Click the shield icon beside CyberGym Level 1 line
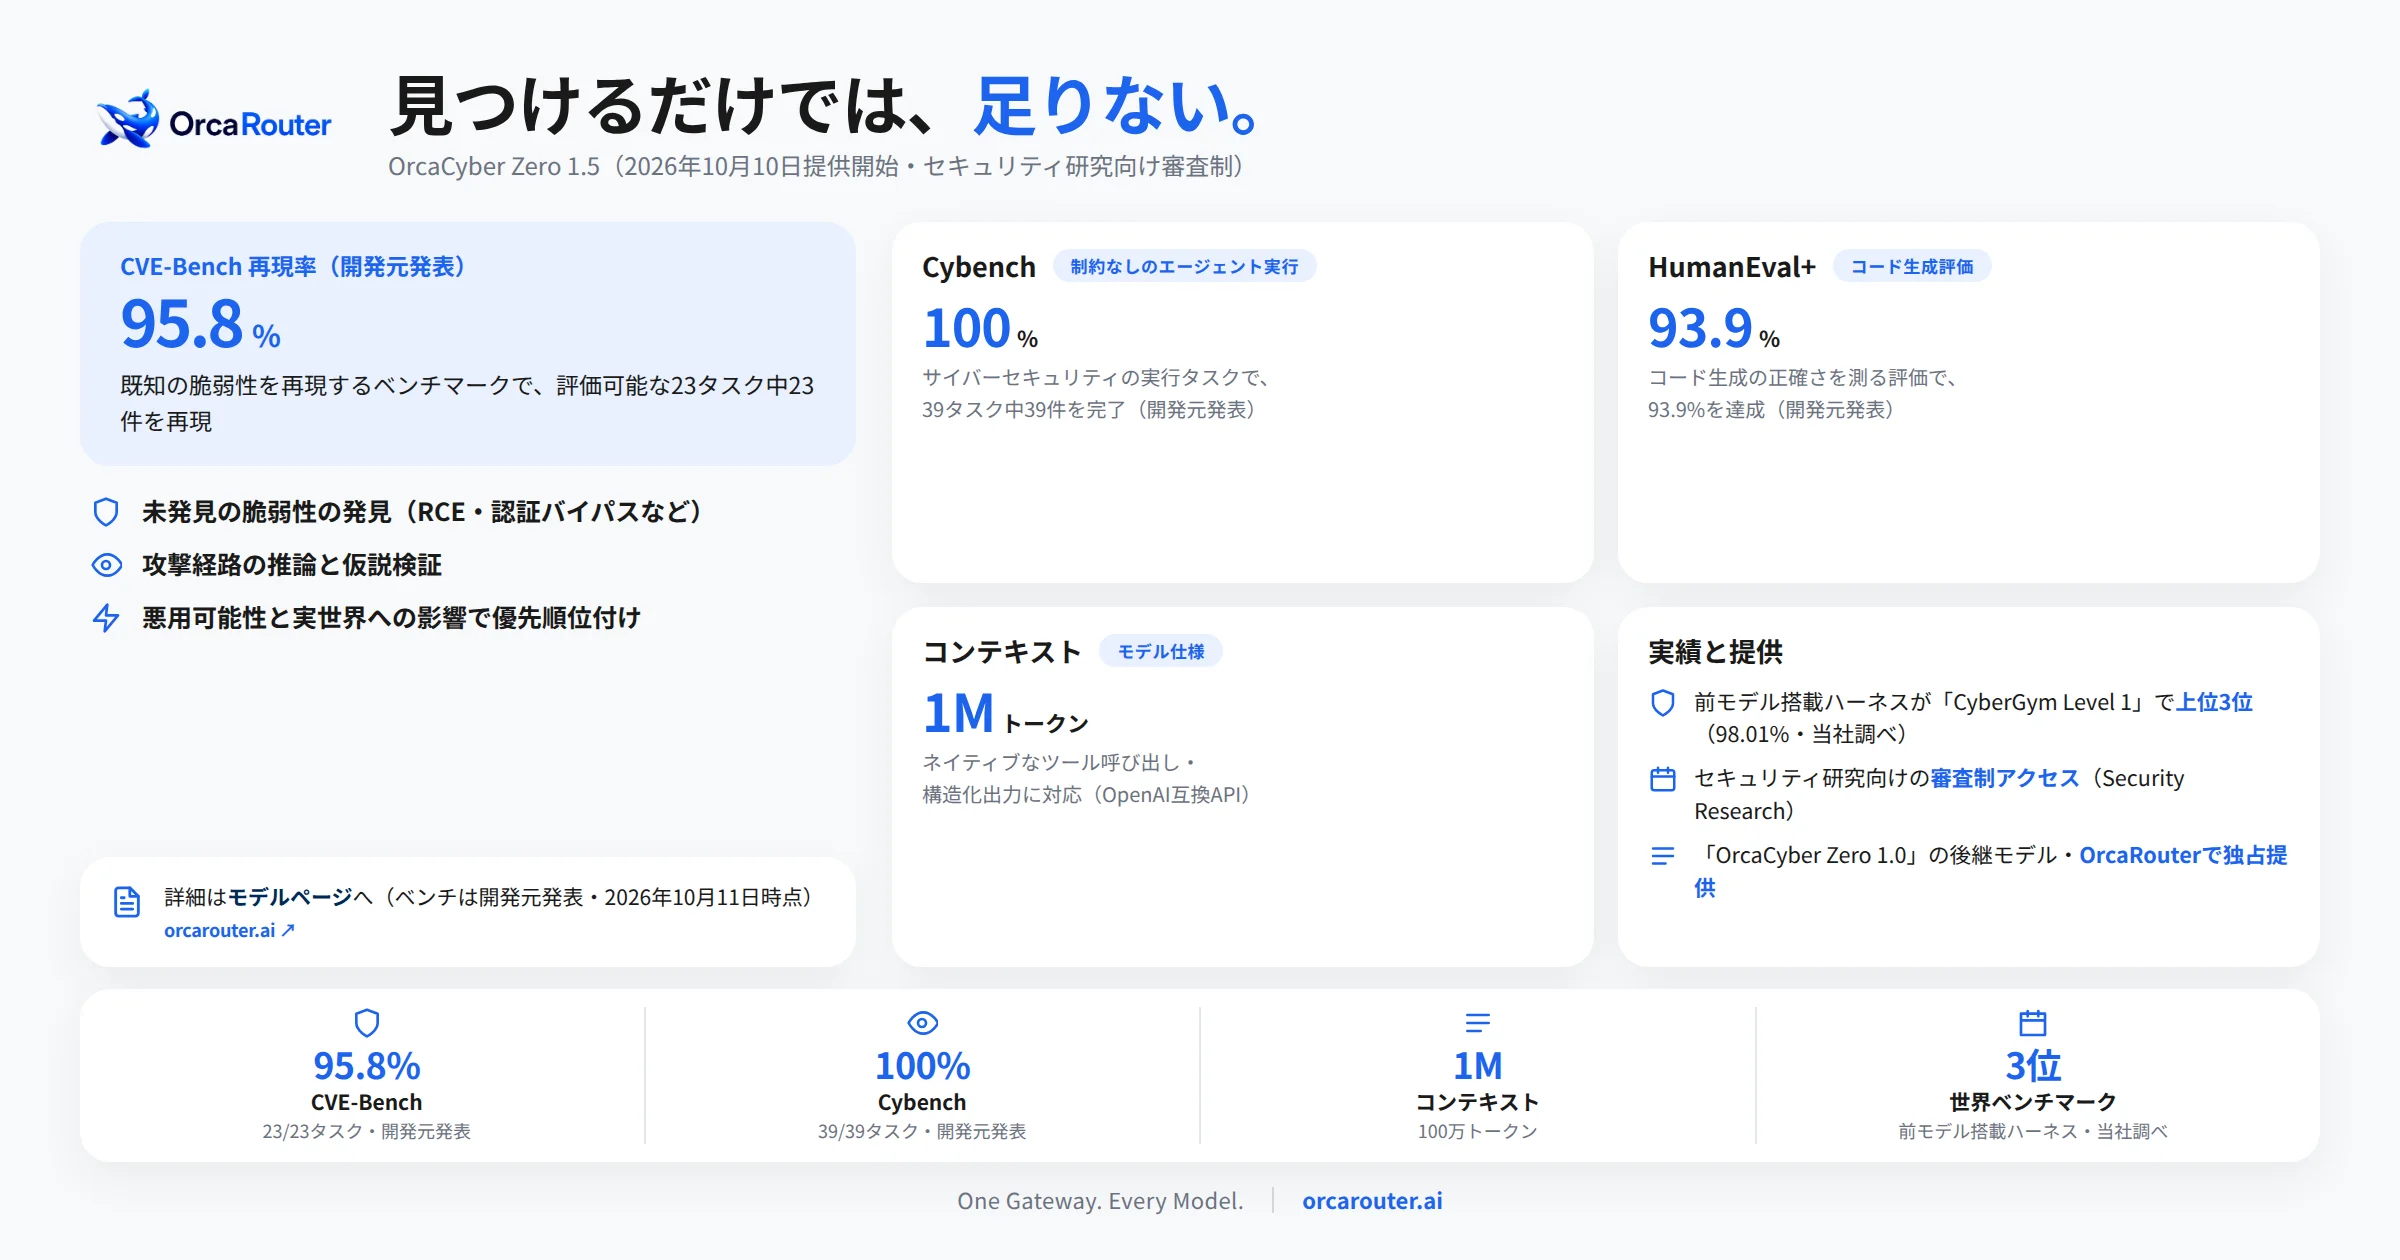Screen dimensions: 2400x1260 pos(1662,703)
